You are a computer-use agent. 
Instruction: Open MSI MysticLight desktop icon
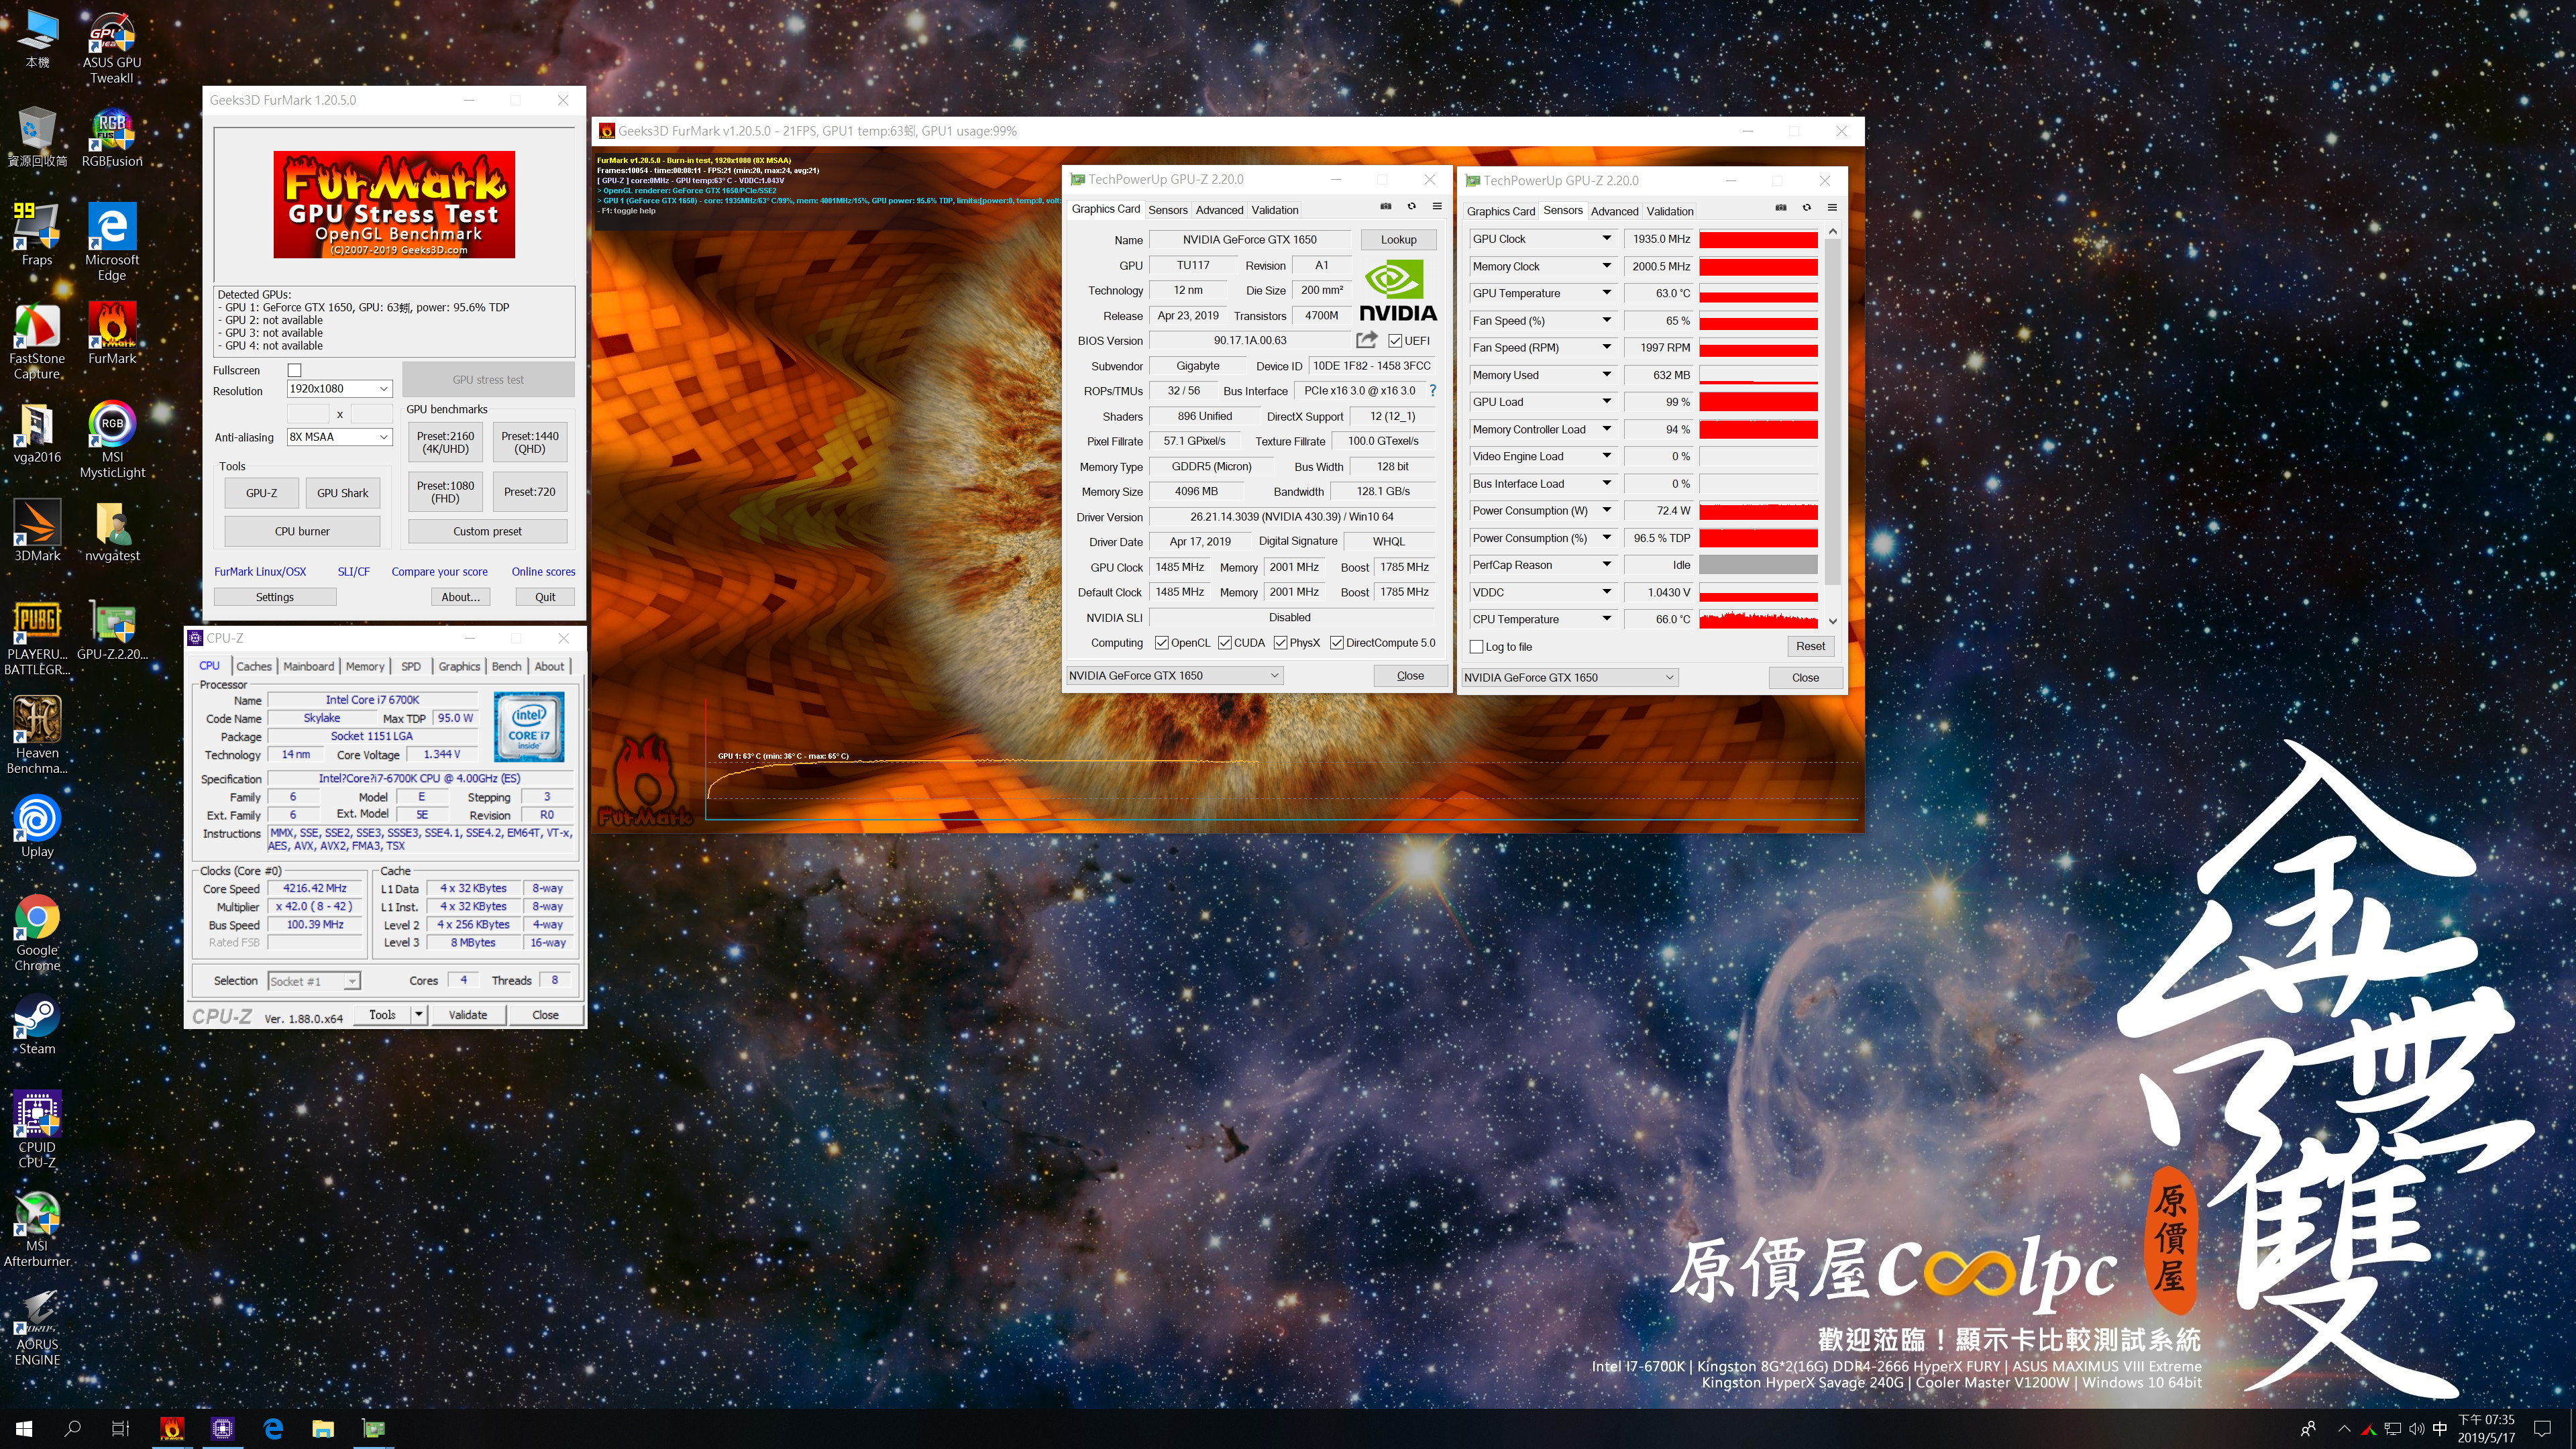coord(112,440)
